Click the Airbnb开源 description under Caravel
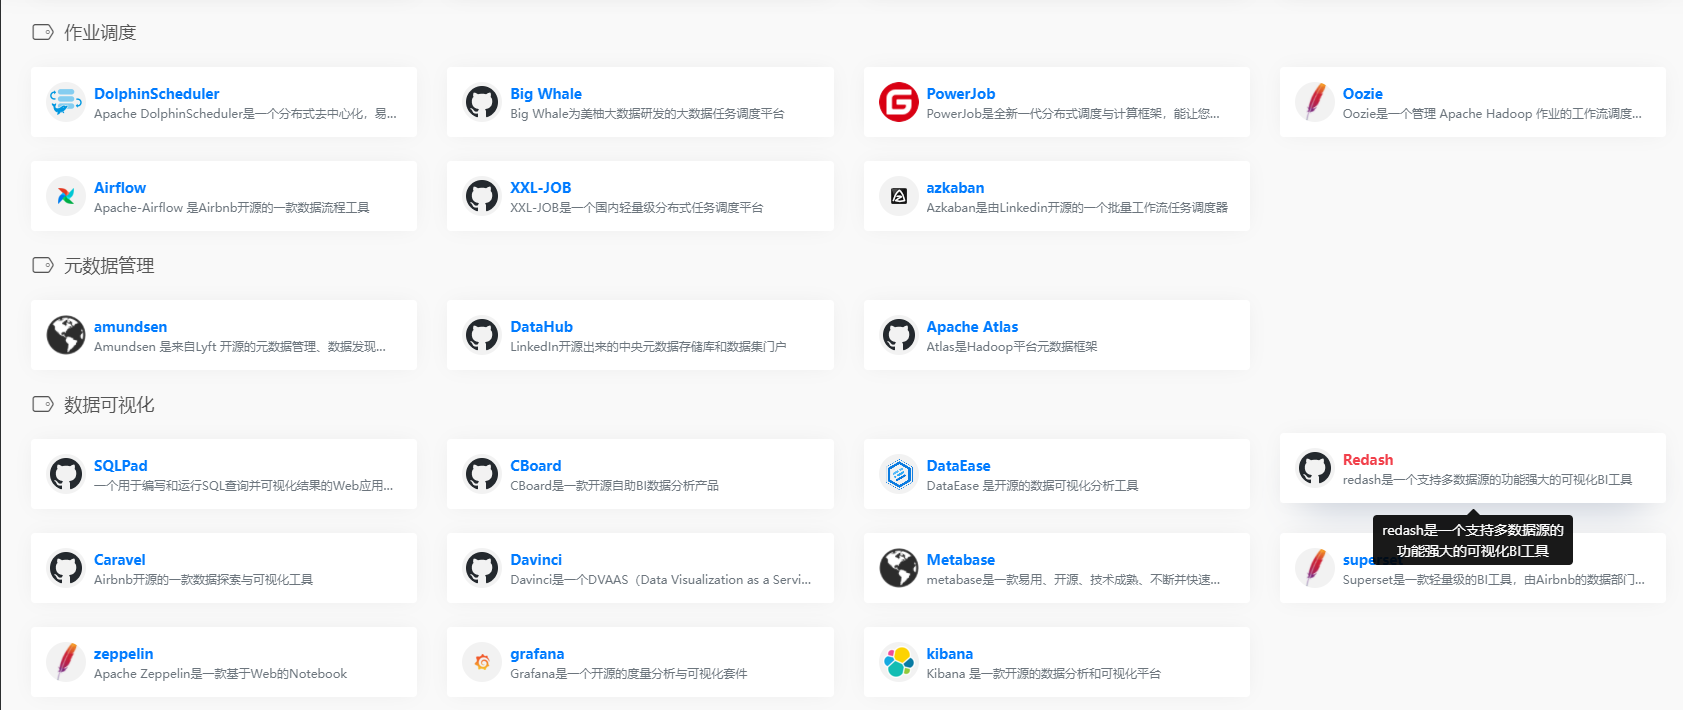This screenshot has width=1683, height=710. (x=204, y=580)
